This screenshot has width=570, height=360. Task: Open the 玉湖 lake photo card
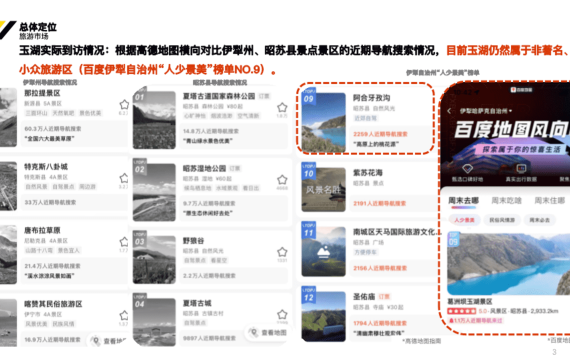tap(509, 264)
